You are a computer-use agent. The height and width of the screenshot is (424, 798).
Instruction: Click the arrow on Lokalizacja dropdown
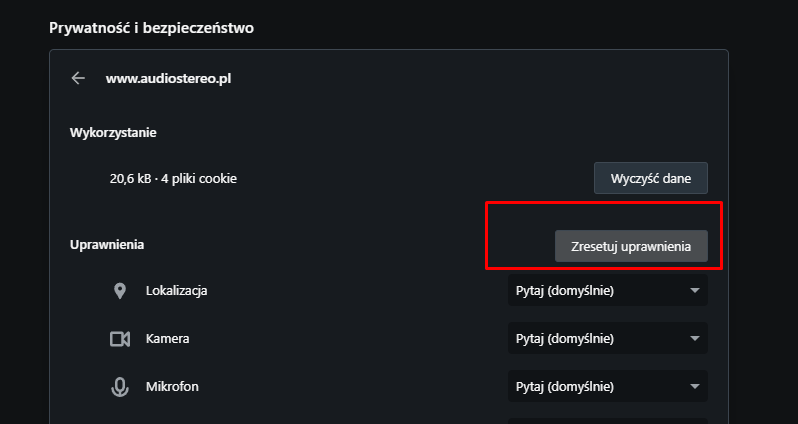tap(695, 291)
